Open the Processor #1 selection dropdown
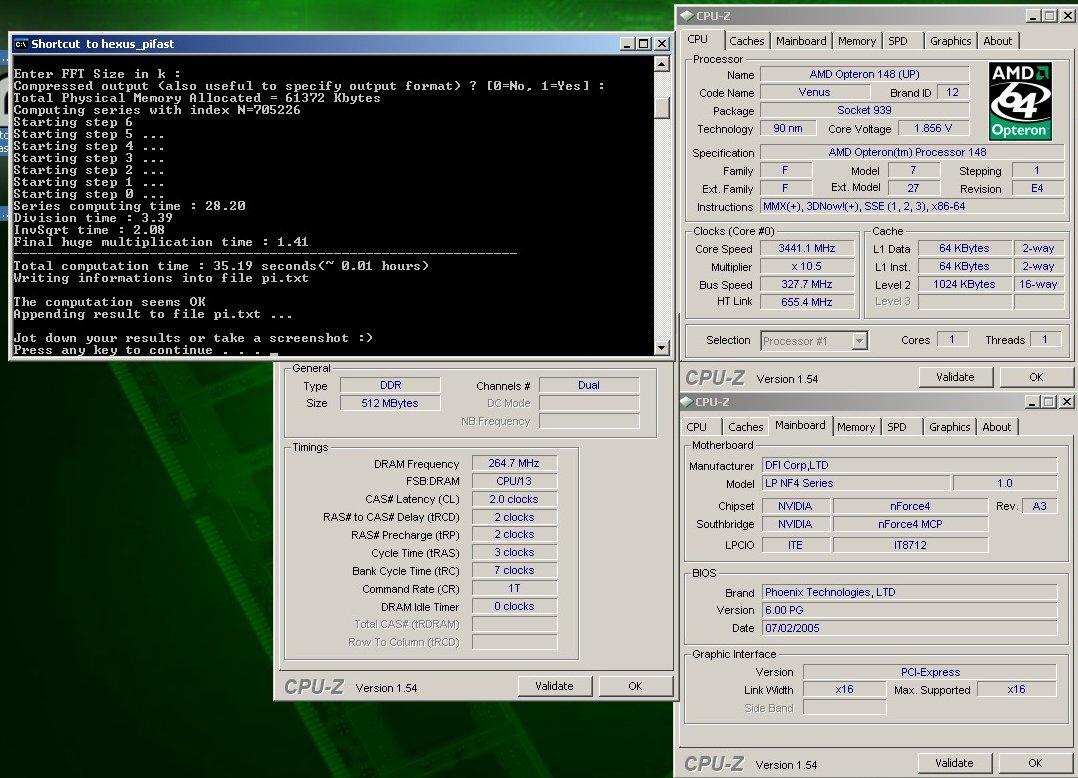Screen dimensions: 1078x778 (859, 340)
